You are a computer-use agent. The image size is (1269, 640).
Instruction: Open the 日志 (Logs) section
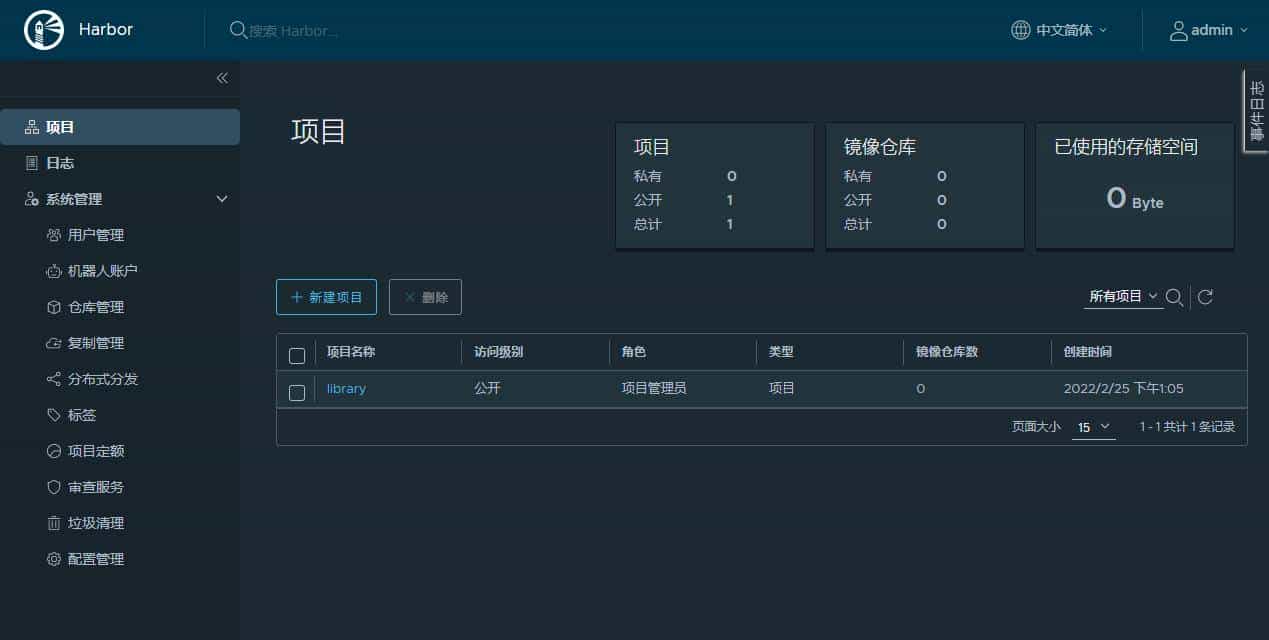coord(32,162)
